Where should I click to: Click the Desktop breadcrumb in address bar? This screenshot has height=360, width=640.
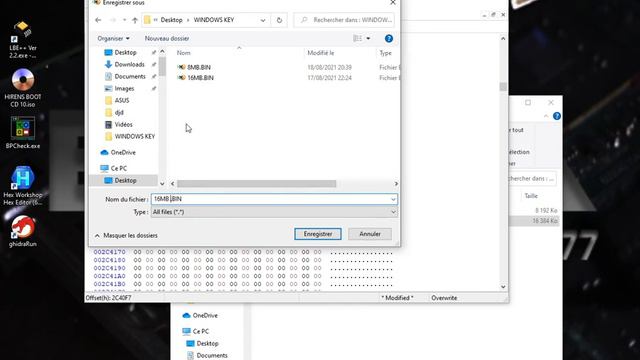coord(171,20)
